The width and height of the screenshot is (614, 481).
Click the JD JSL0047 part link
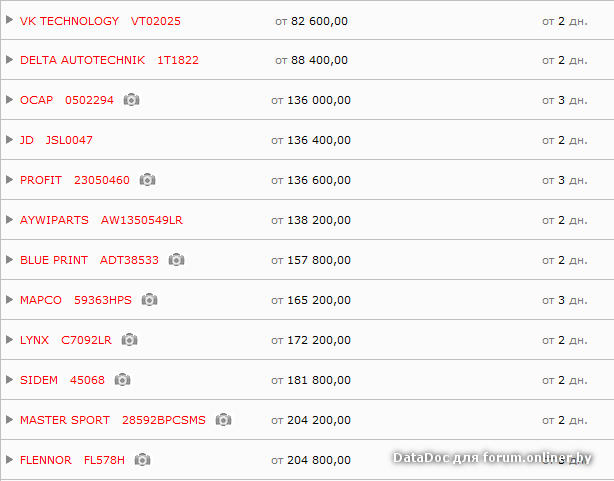[x=56, y=140]
